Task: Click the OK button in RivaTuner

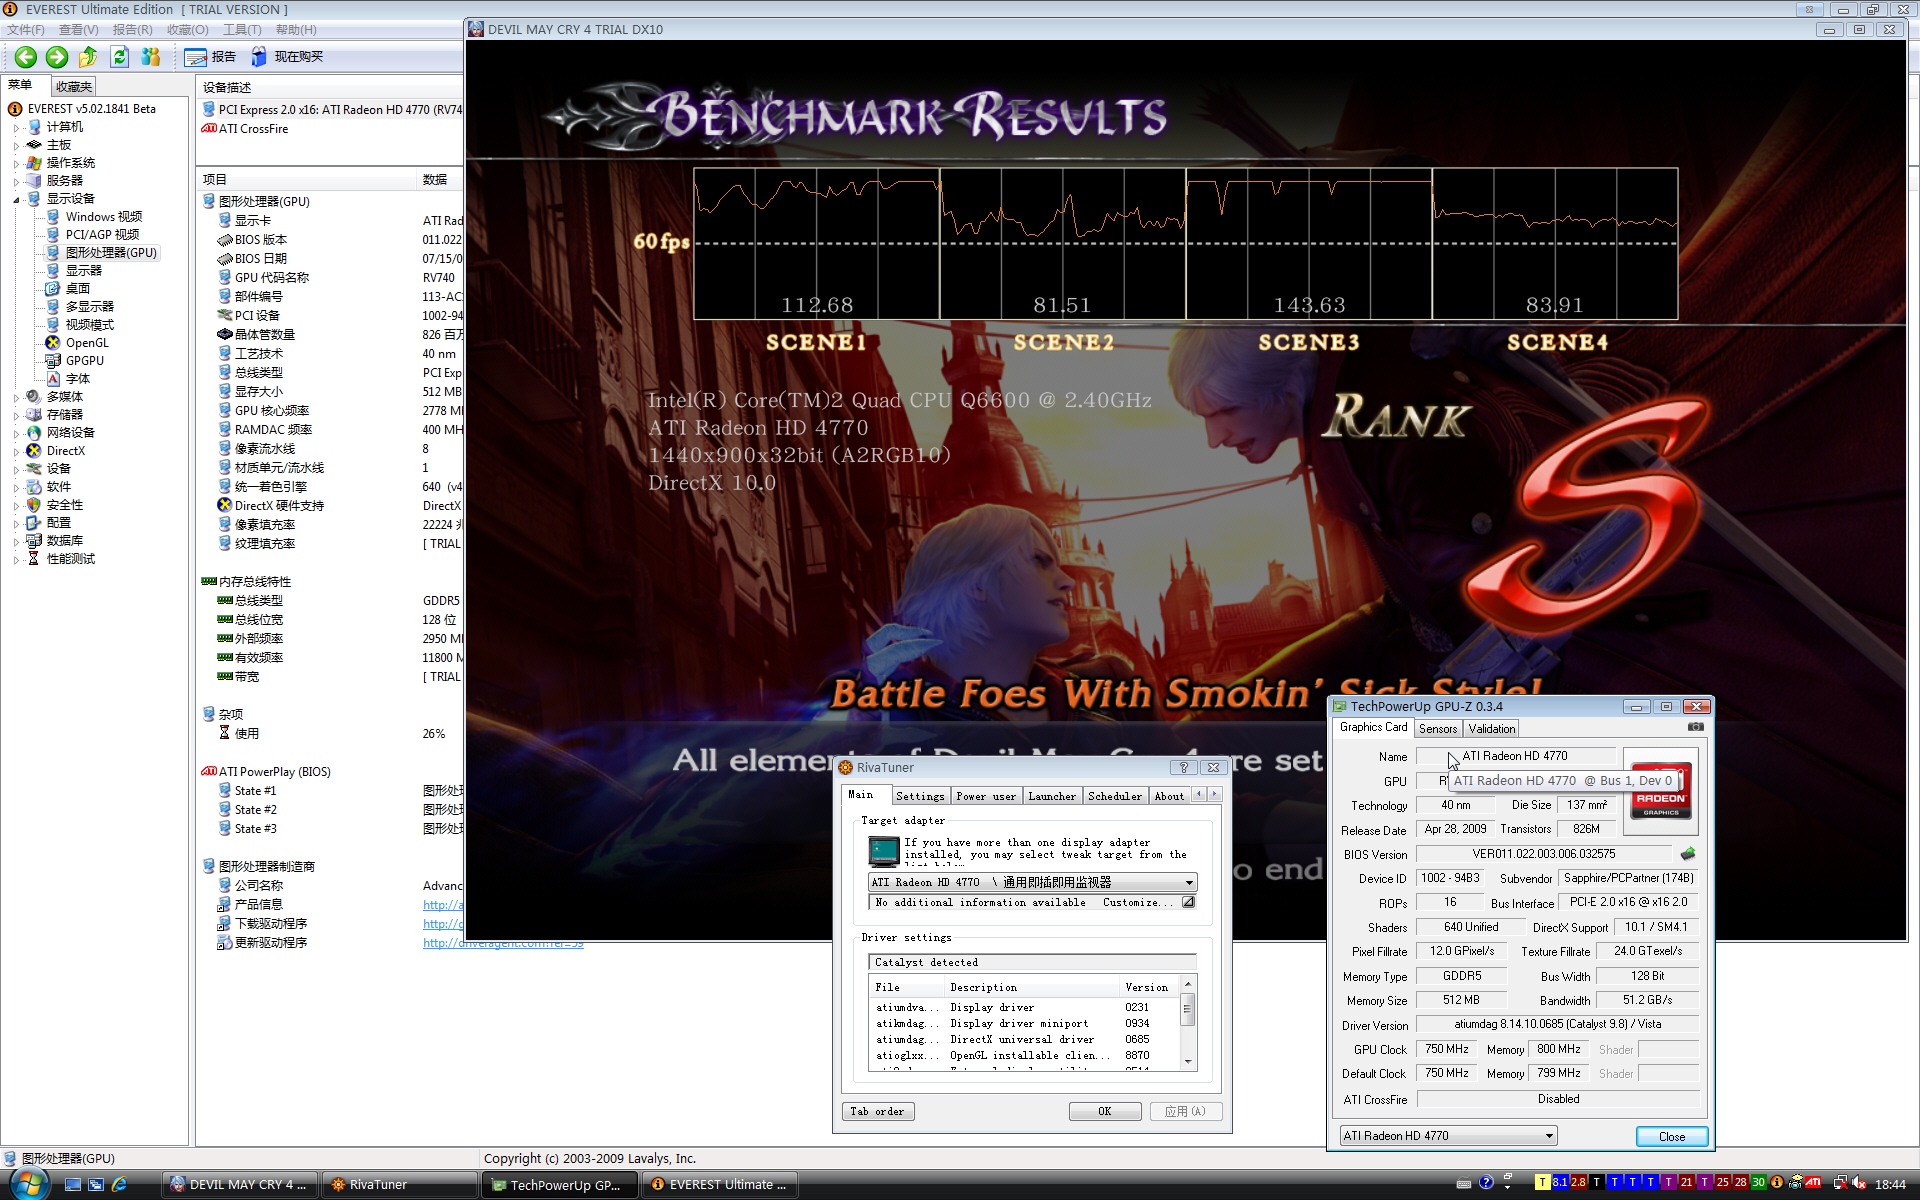Action: pos(1105,1111)
